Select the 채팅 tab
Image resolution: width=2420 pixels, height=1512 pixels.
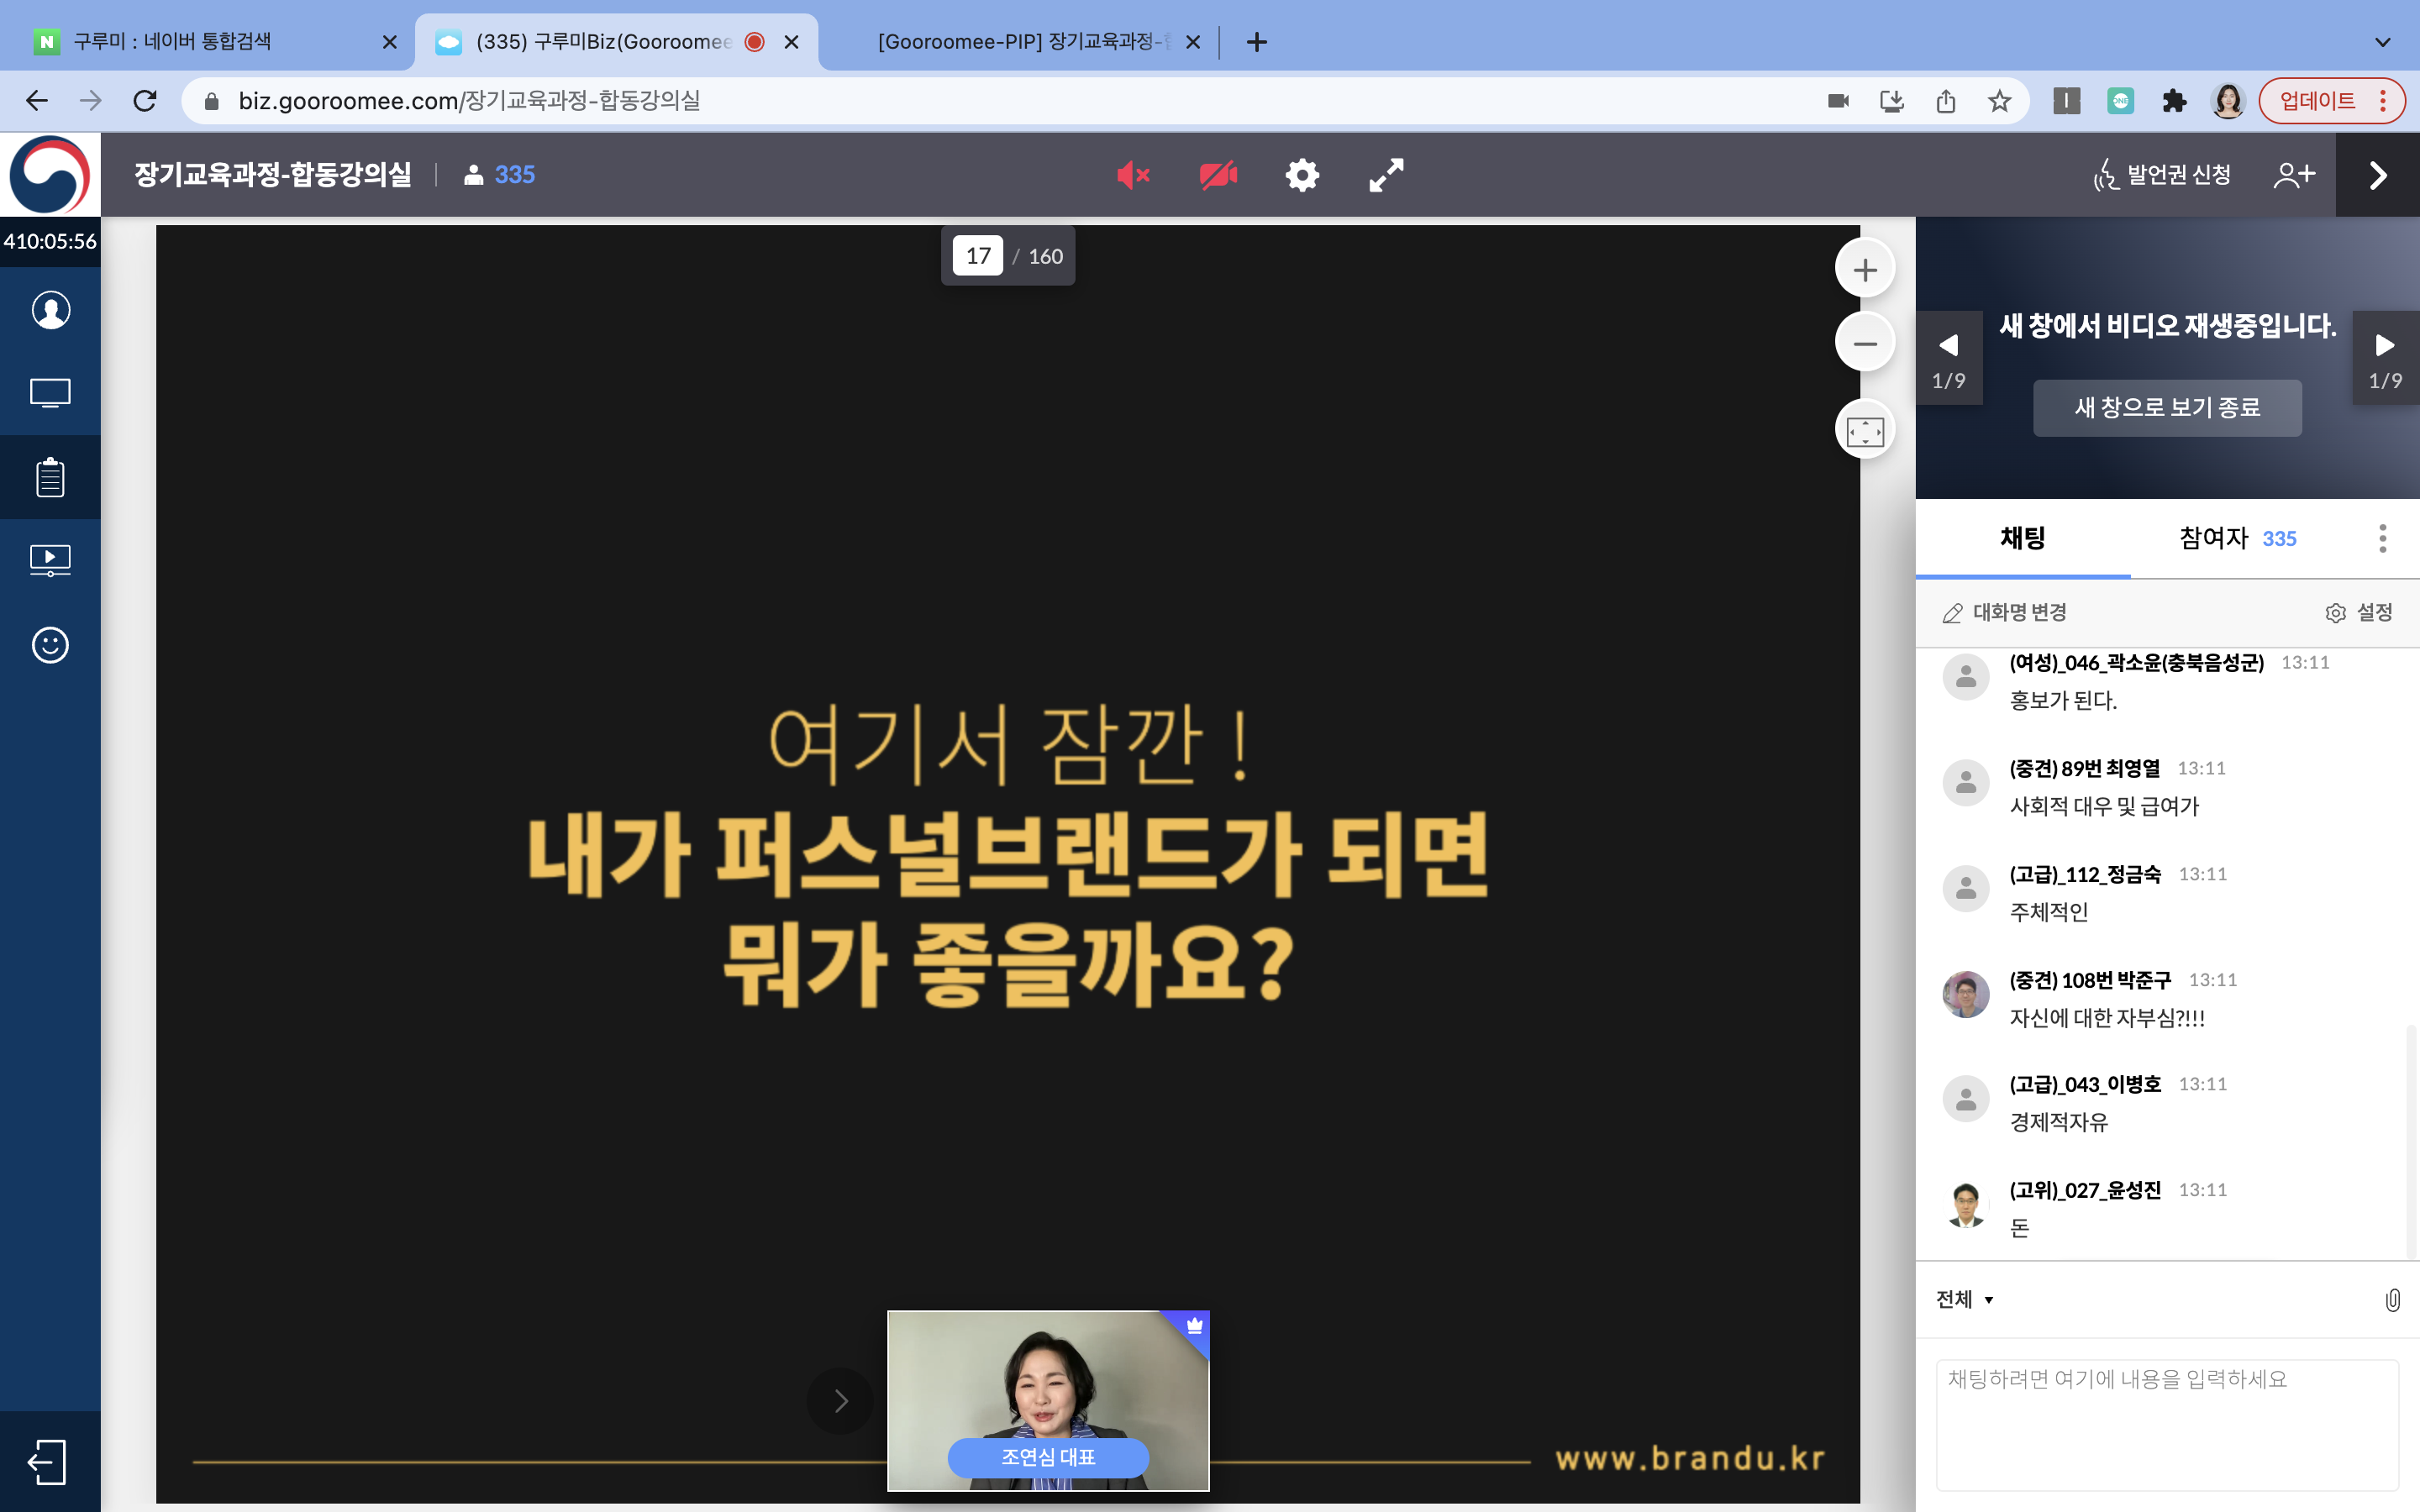(2022, 538)
